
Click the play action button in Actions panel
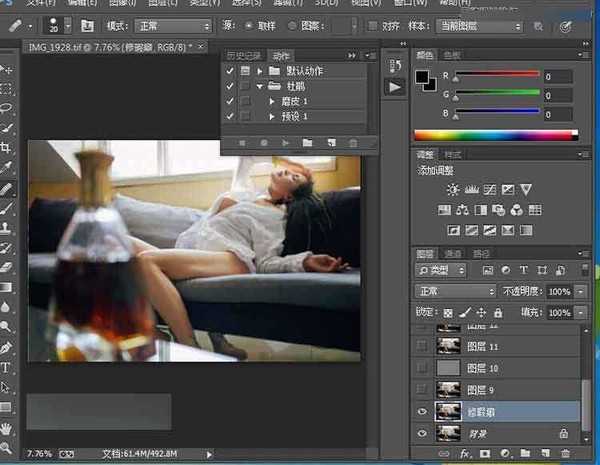[286, 144]
